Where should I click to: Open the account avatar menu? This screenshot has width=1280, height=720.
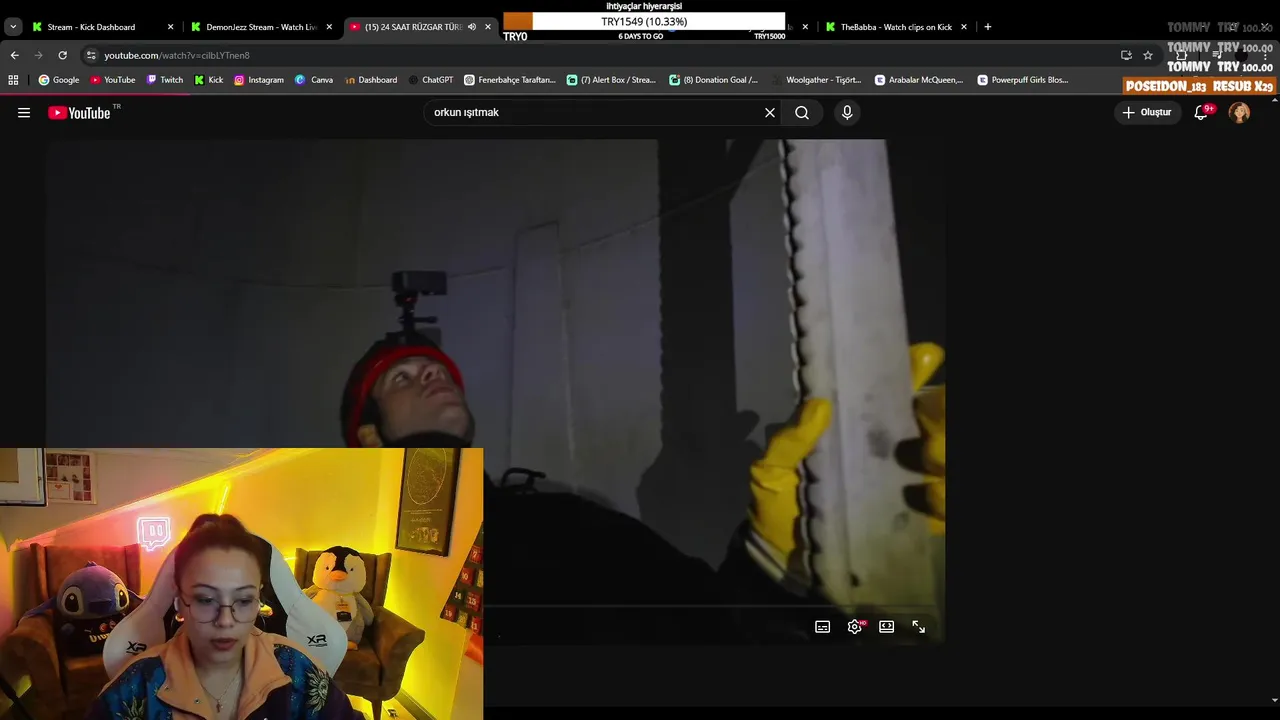click(1239, 113)
